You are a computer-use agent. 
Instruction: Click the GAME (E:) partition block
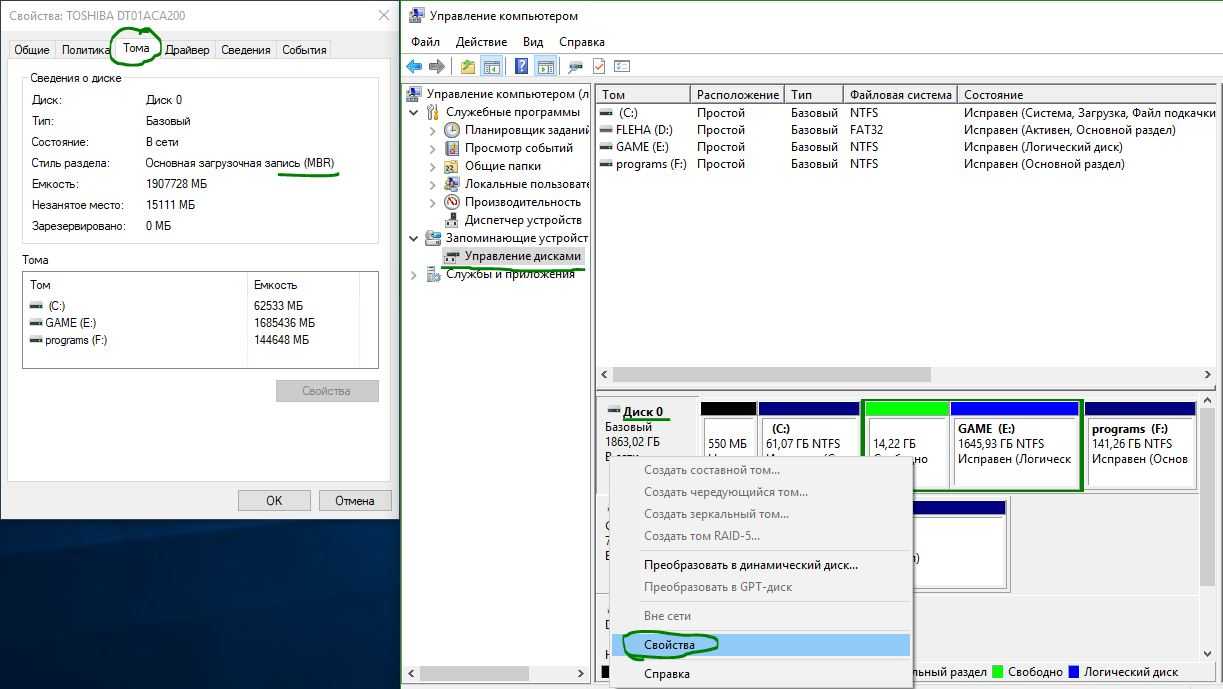(x=1014, y=444)
